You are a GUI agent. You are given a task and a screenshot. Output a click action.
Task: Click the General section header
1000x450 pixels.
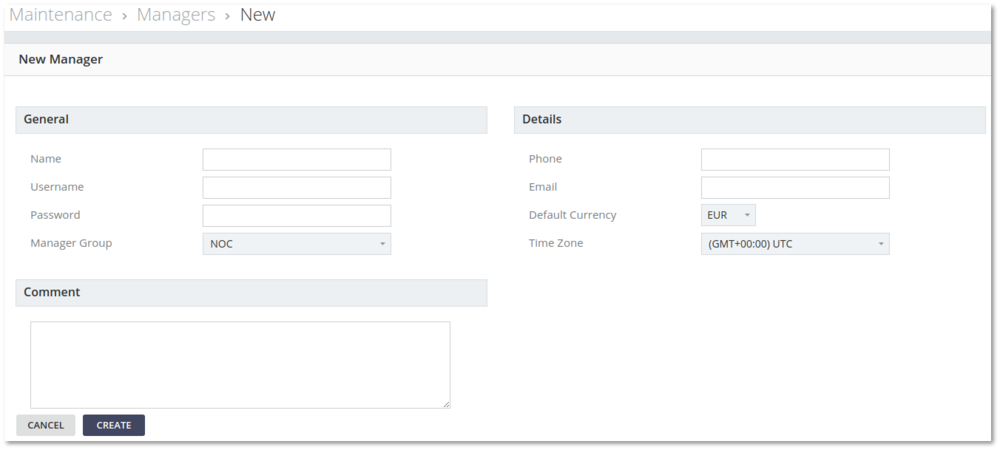click(x=46, y=120)
